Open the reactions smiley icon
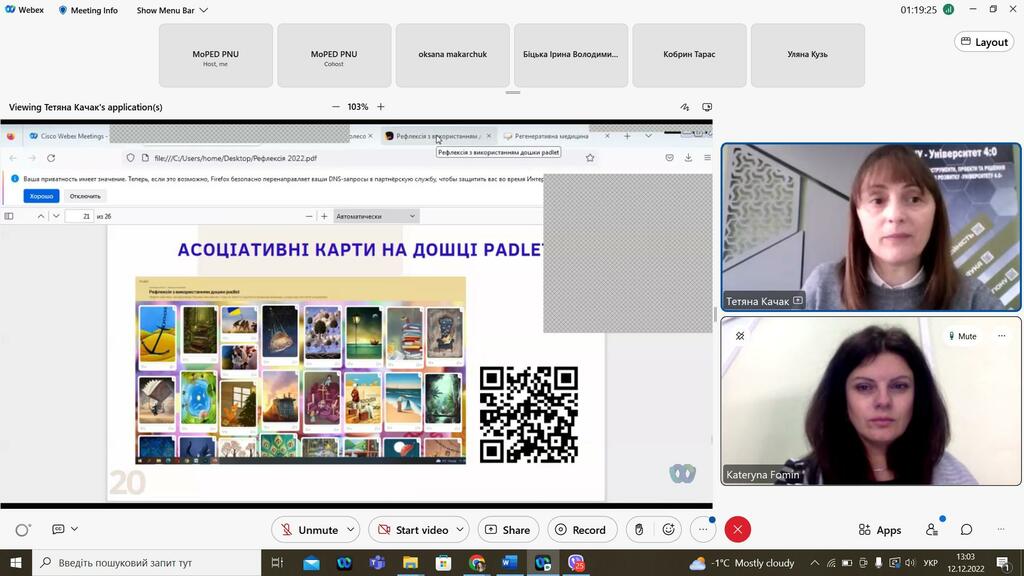Viewport: 1024px width, 576px height. [x=669, y=530]
